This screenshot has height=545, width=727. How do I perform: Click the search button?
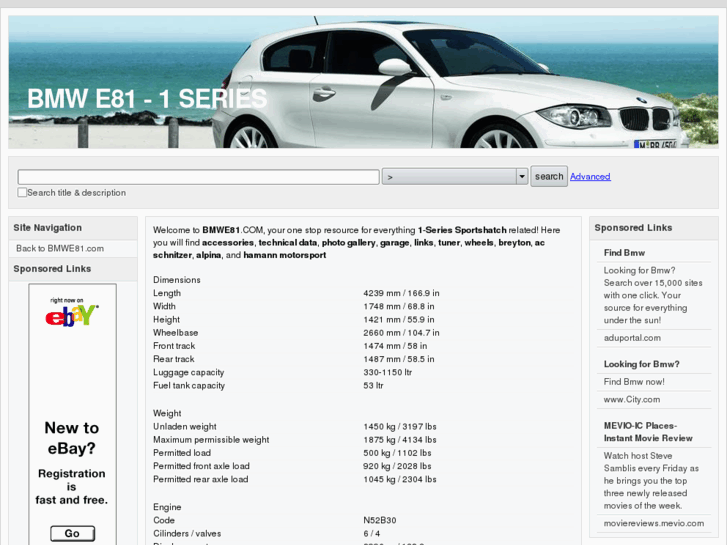click(549, 176)
